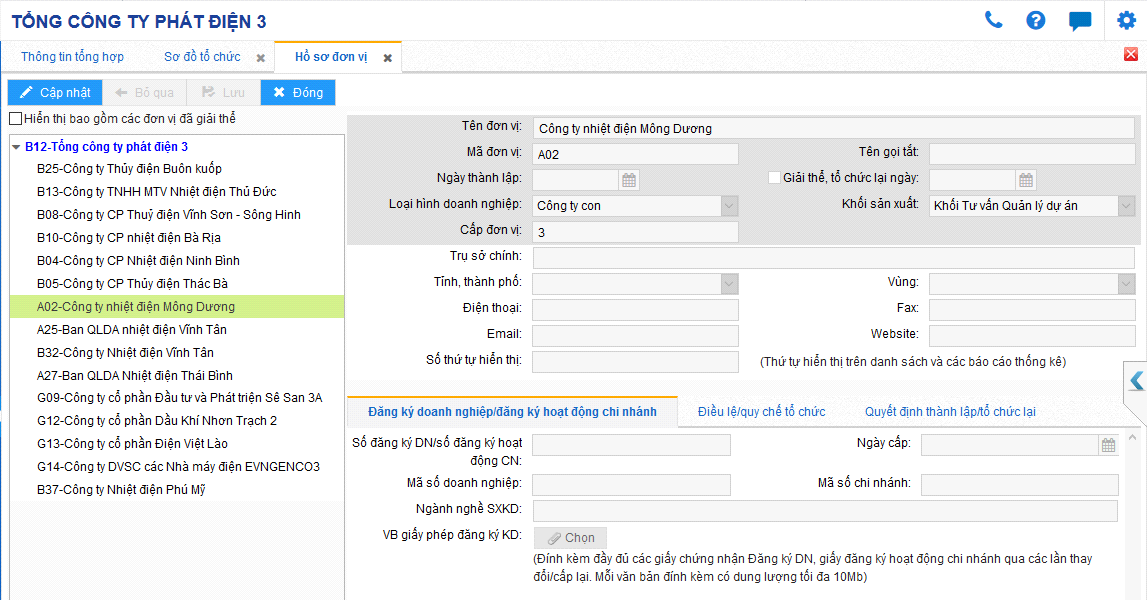Open the Vùng dropdown
1147x600 pixels.
(1127, 284)
